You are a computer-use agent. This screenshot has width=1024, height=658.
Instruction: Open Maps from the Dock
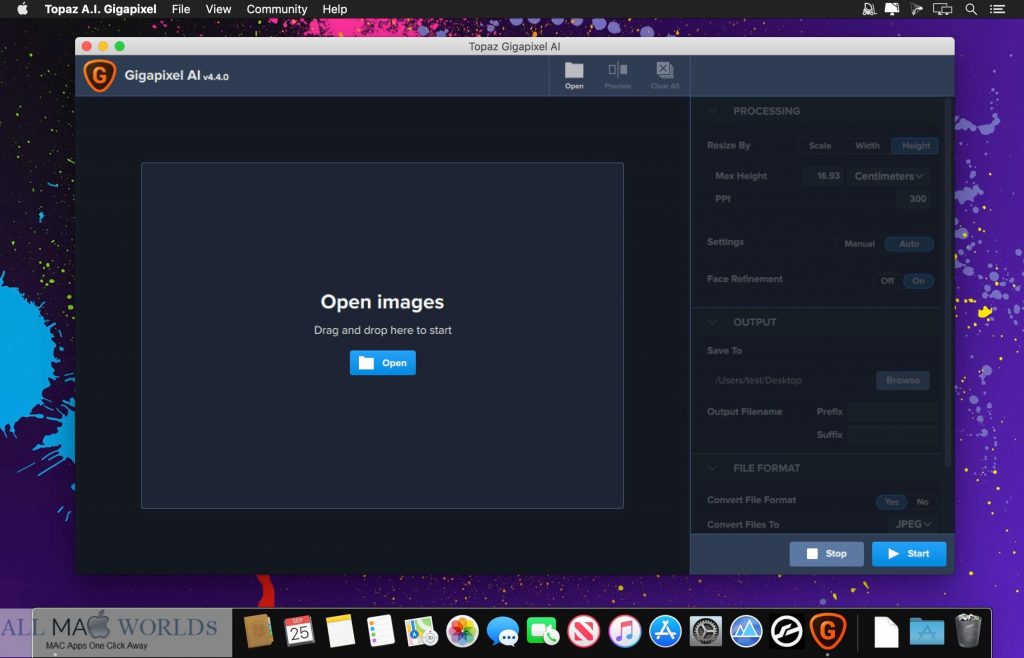click(421, 631)
